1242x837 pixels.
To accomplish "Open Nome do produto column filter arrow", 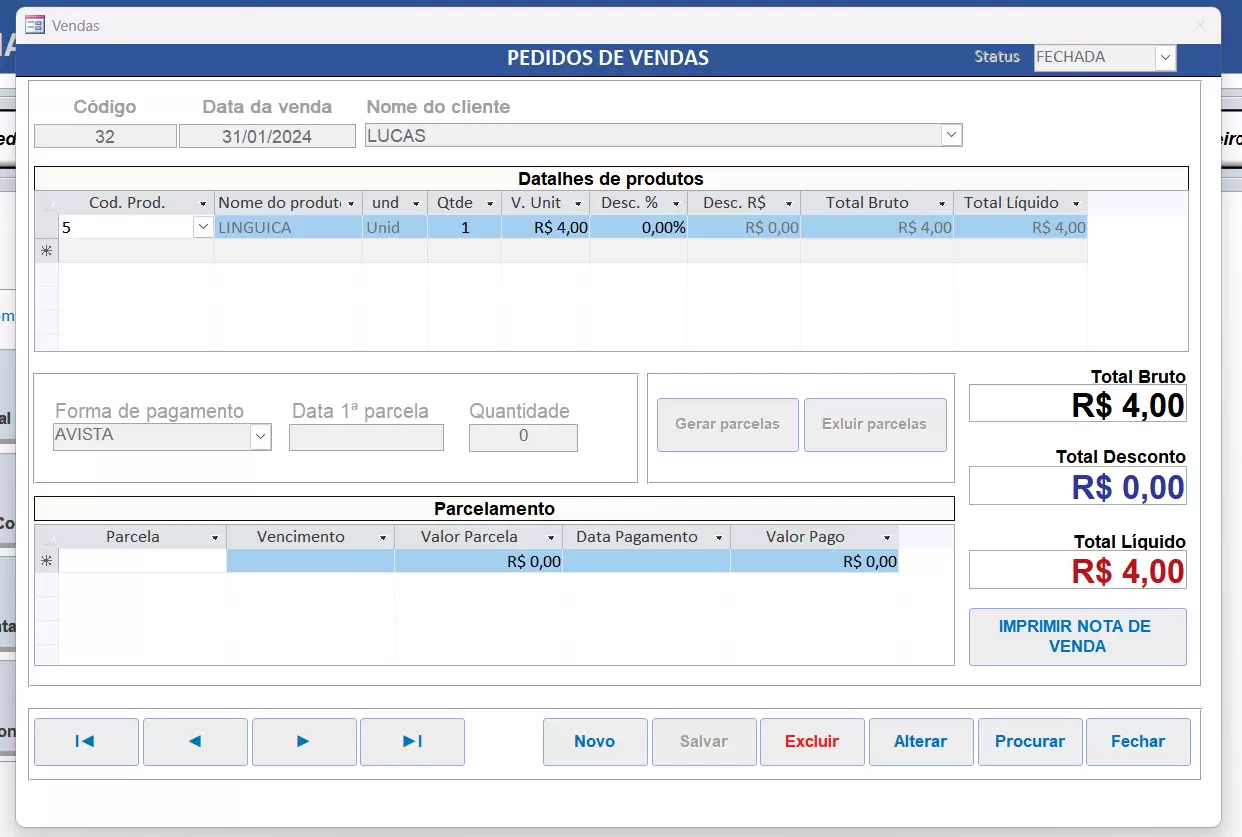I will (351, 204).
